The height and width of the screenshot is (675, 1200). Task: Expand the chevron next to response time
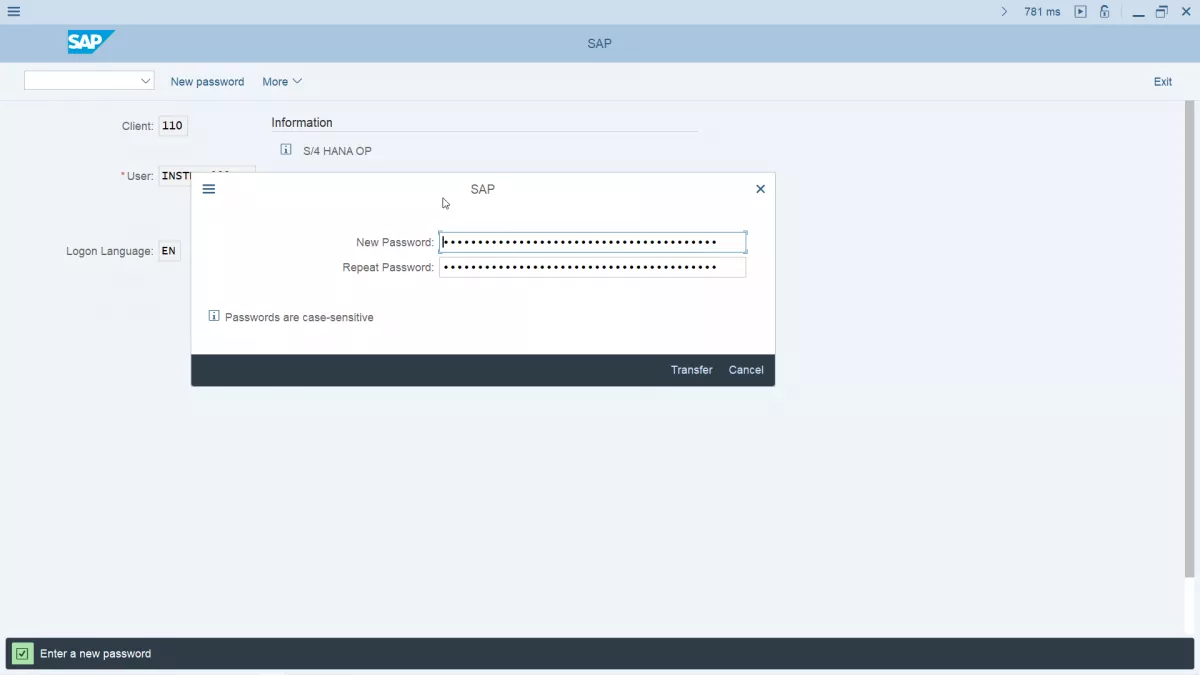[x=1005, y=12]
